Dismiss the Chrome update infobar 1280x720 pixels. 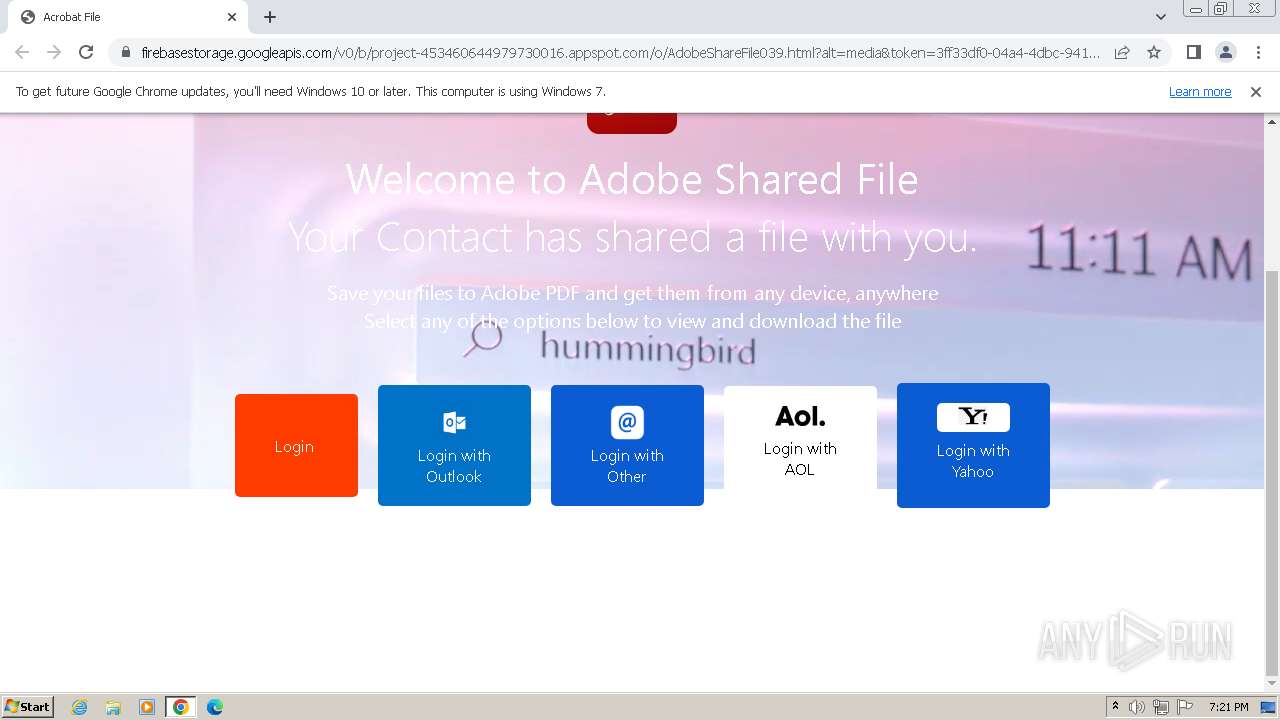coord(1256,91)
